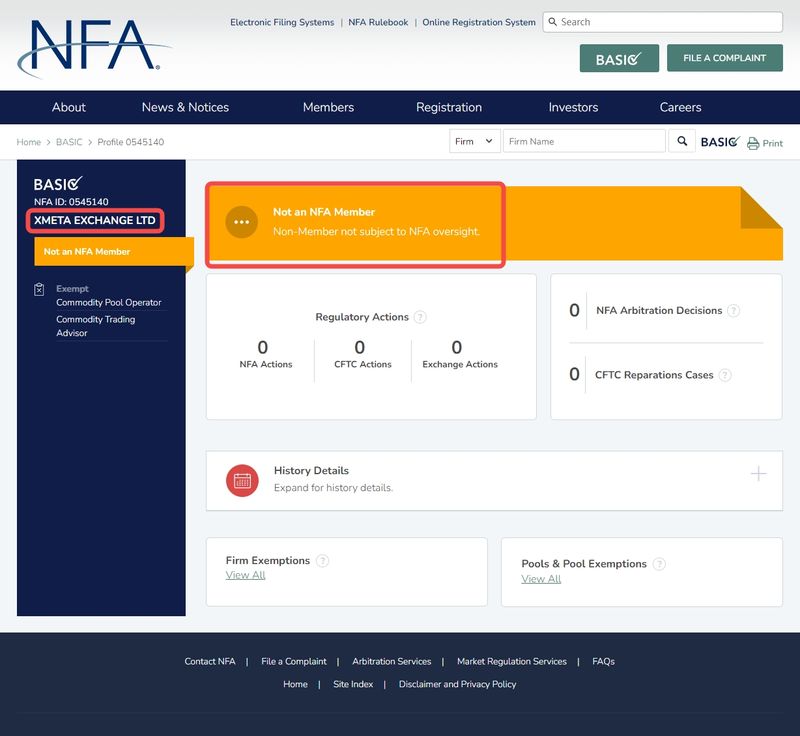Click View All under Firm Exemptions
This screenshot has height=736, width=800.
[x=245, y=575]
